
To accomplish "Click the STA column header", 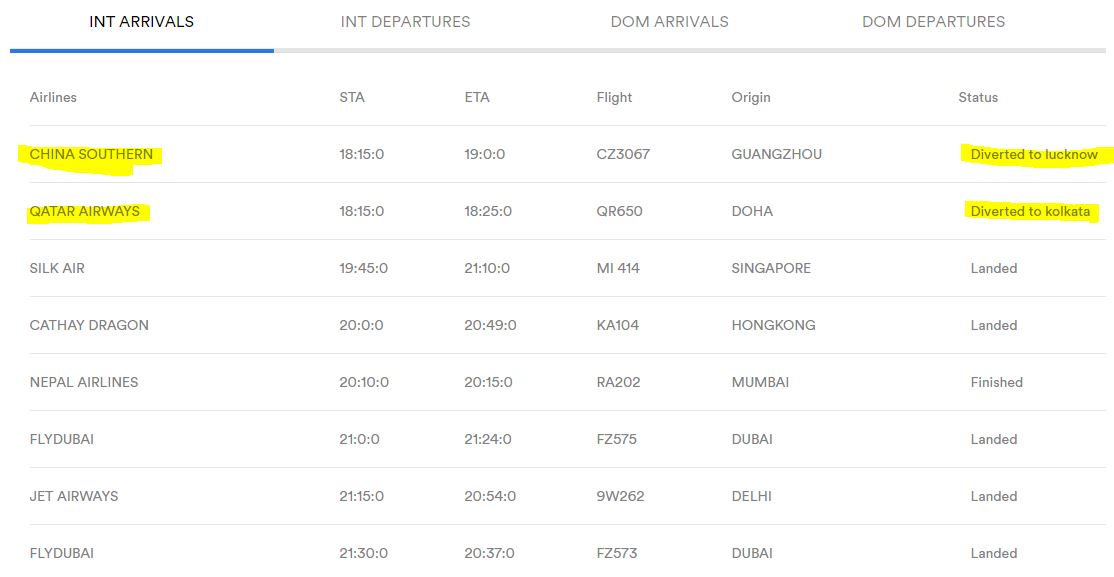I will pos(352,97).
